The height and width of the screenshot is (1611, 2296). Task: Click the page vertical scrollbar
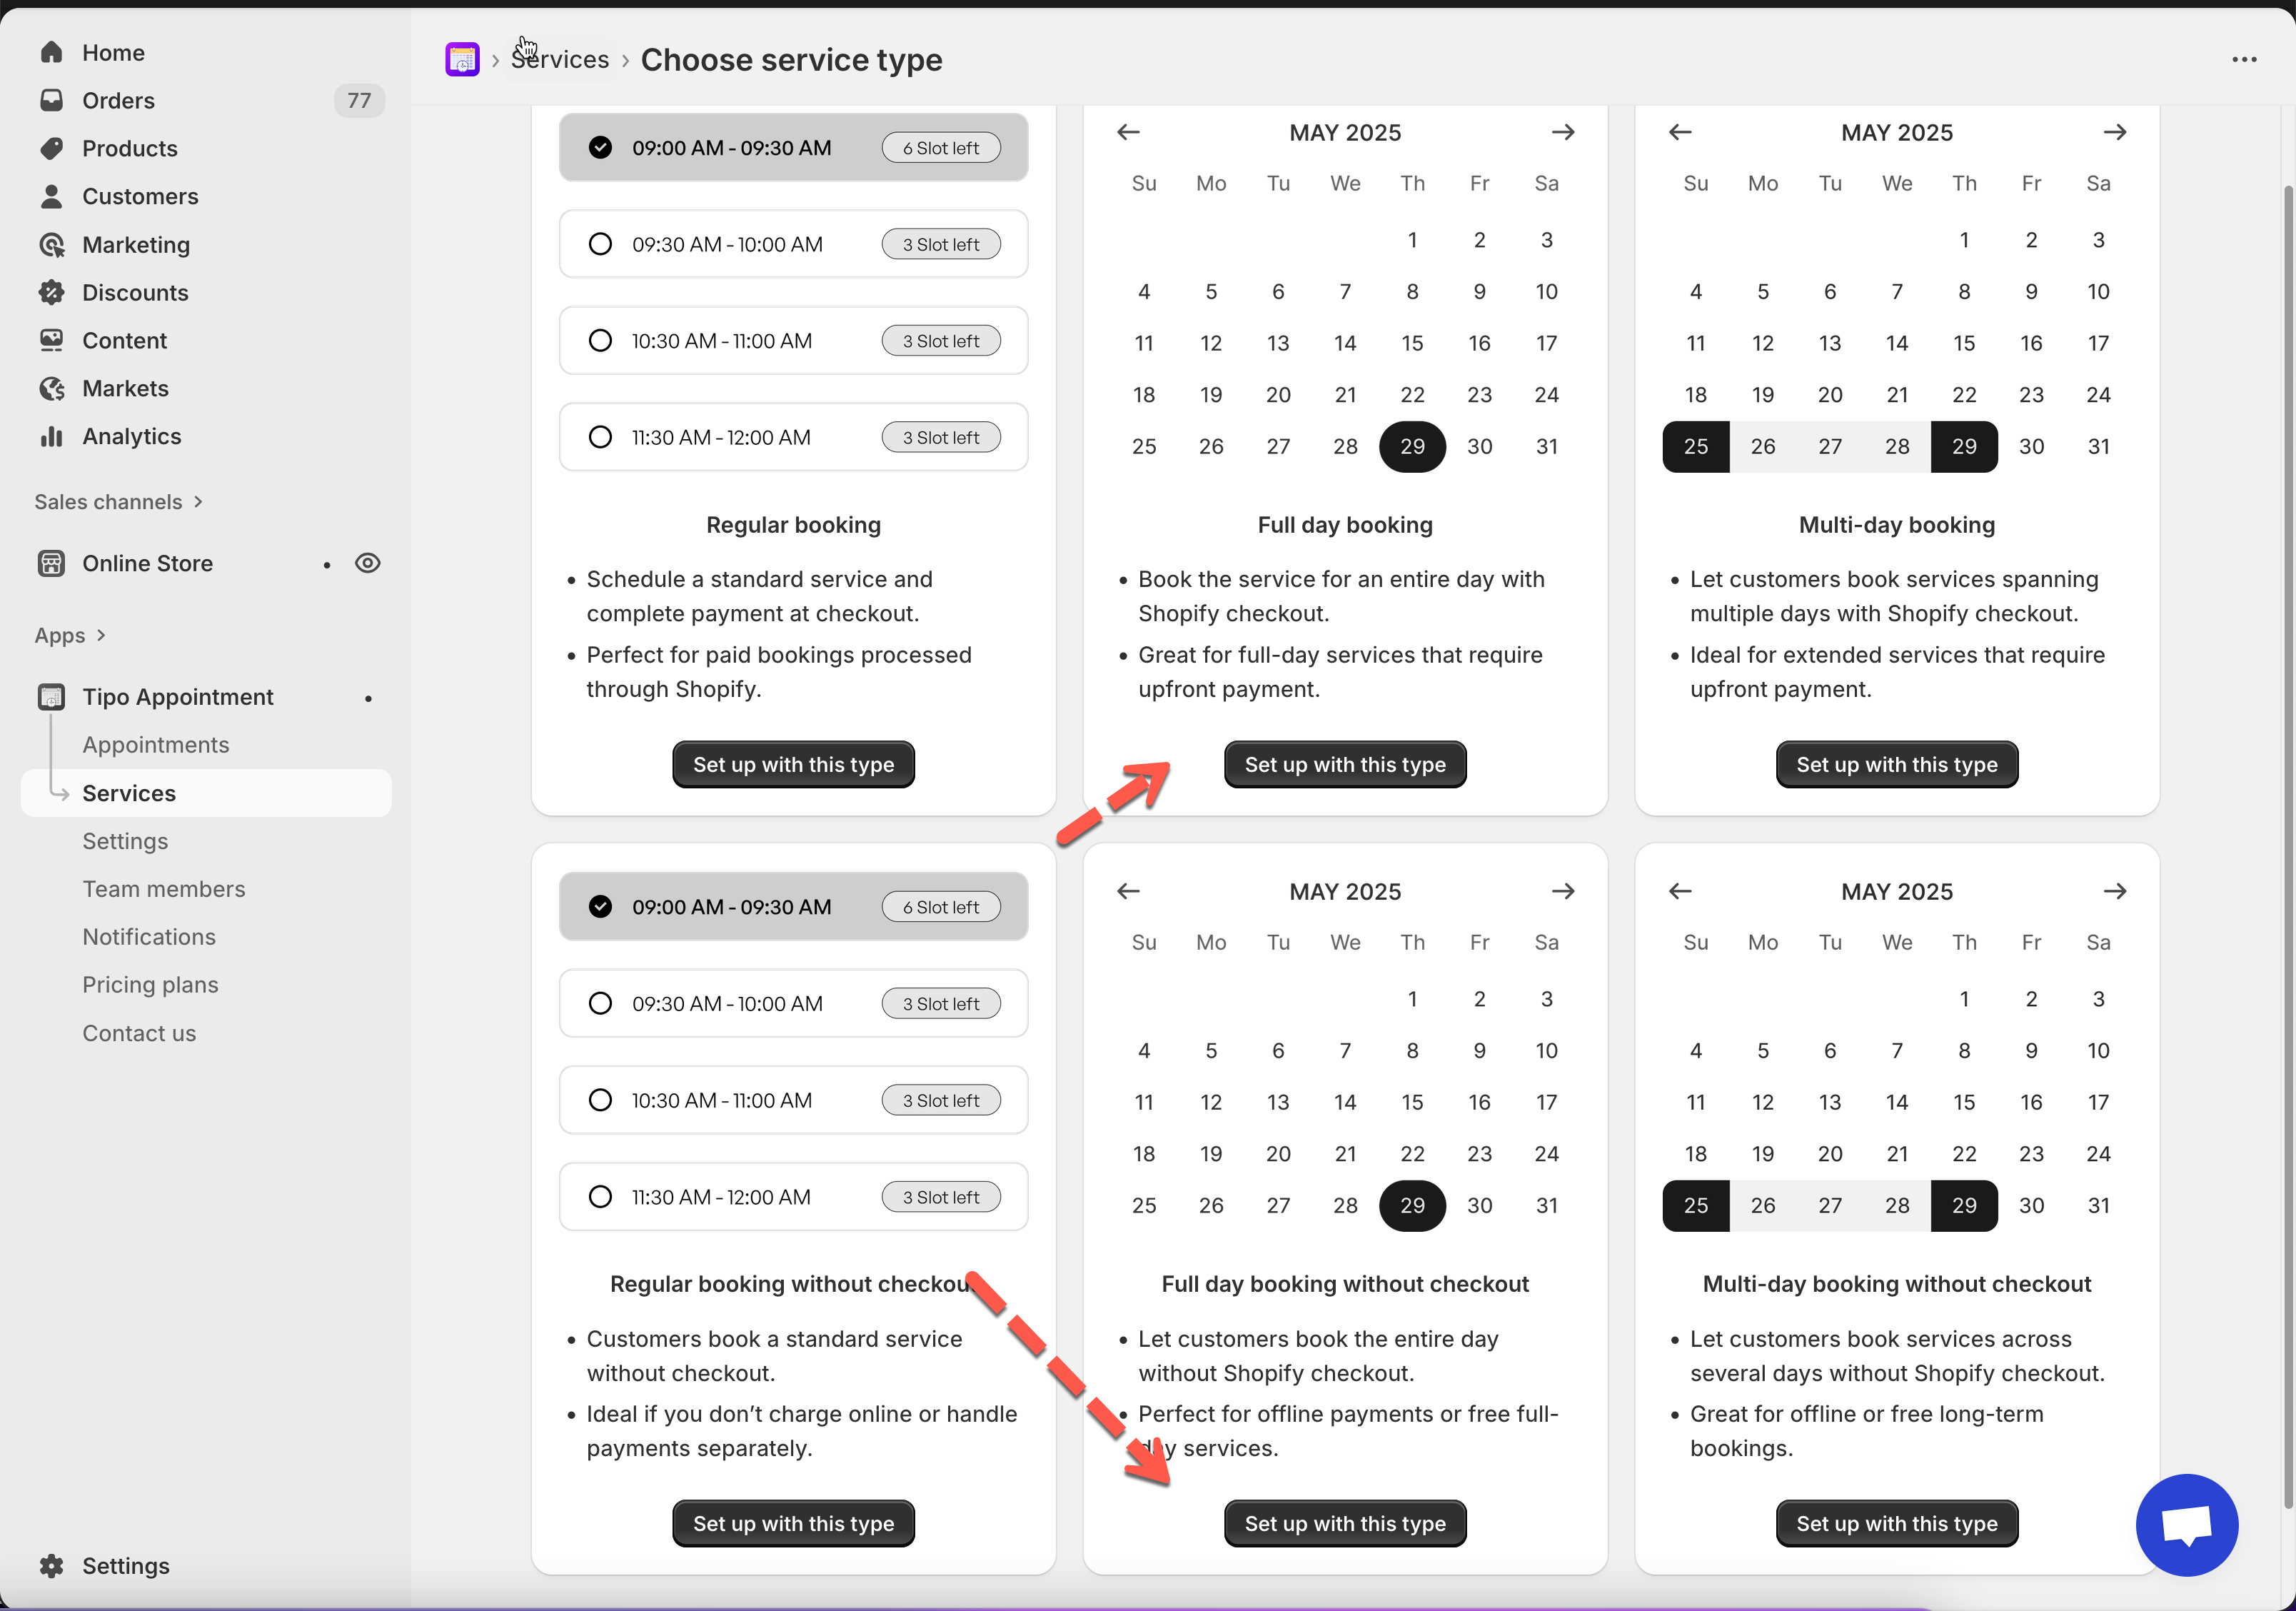coord(2288,800)
